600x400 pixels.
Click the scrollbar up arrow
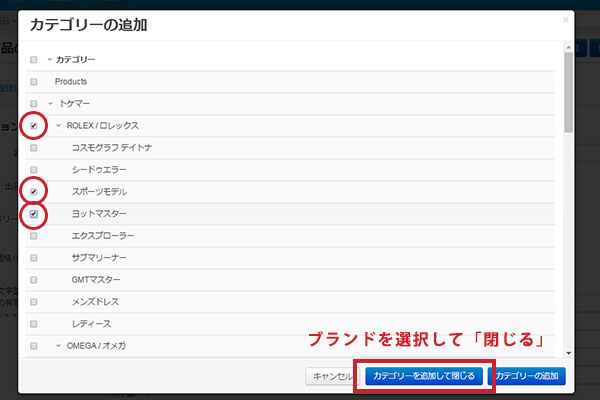[568, 47]
